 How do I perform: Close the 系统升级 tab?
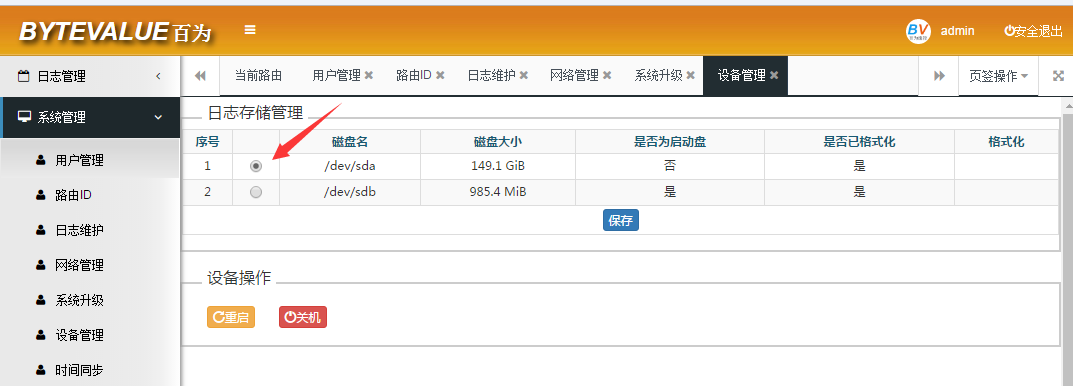[x=690, y=75]
